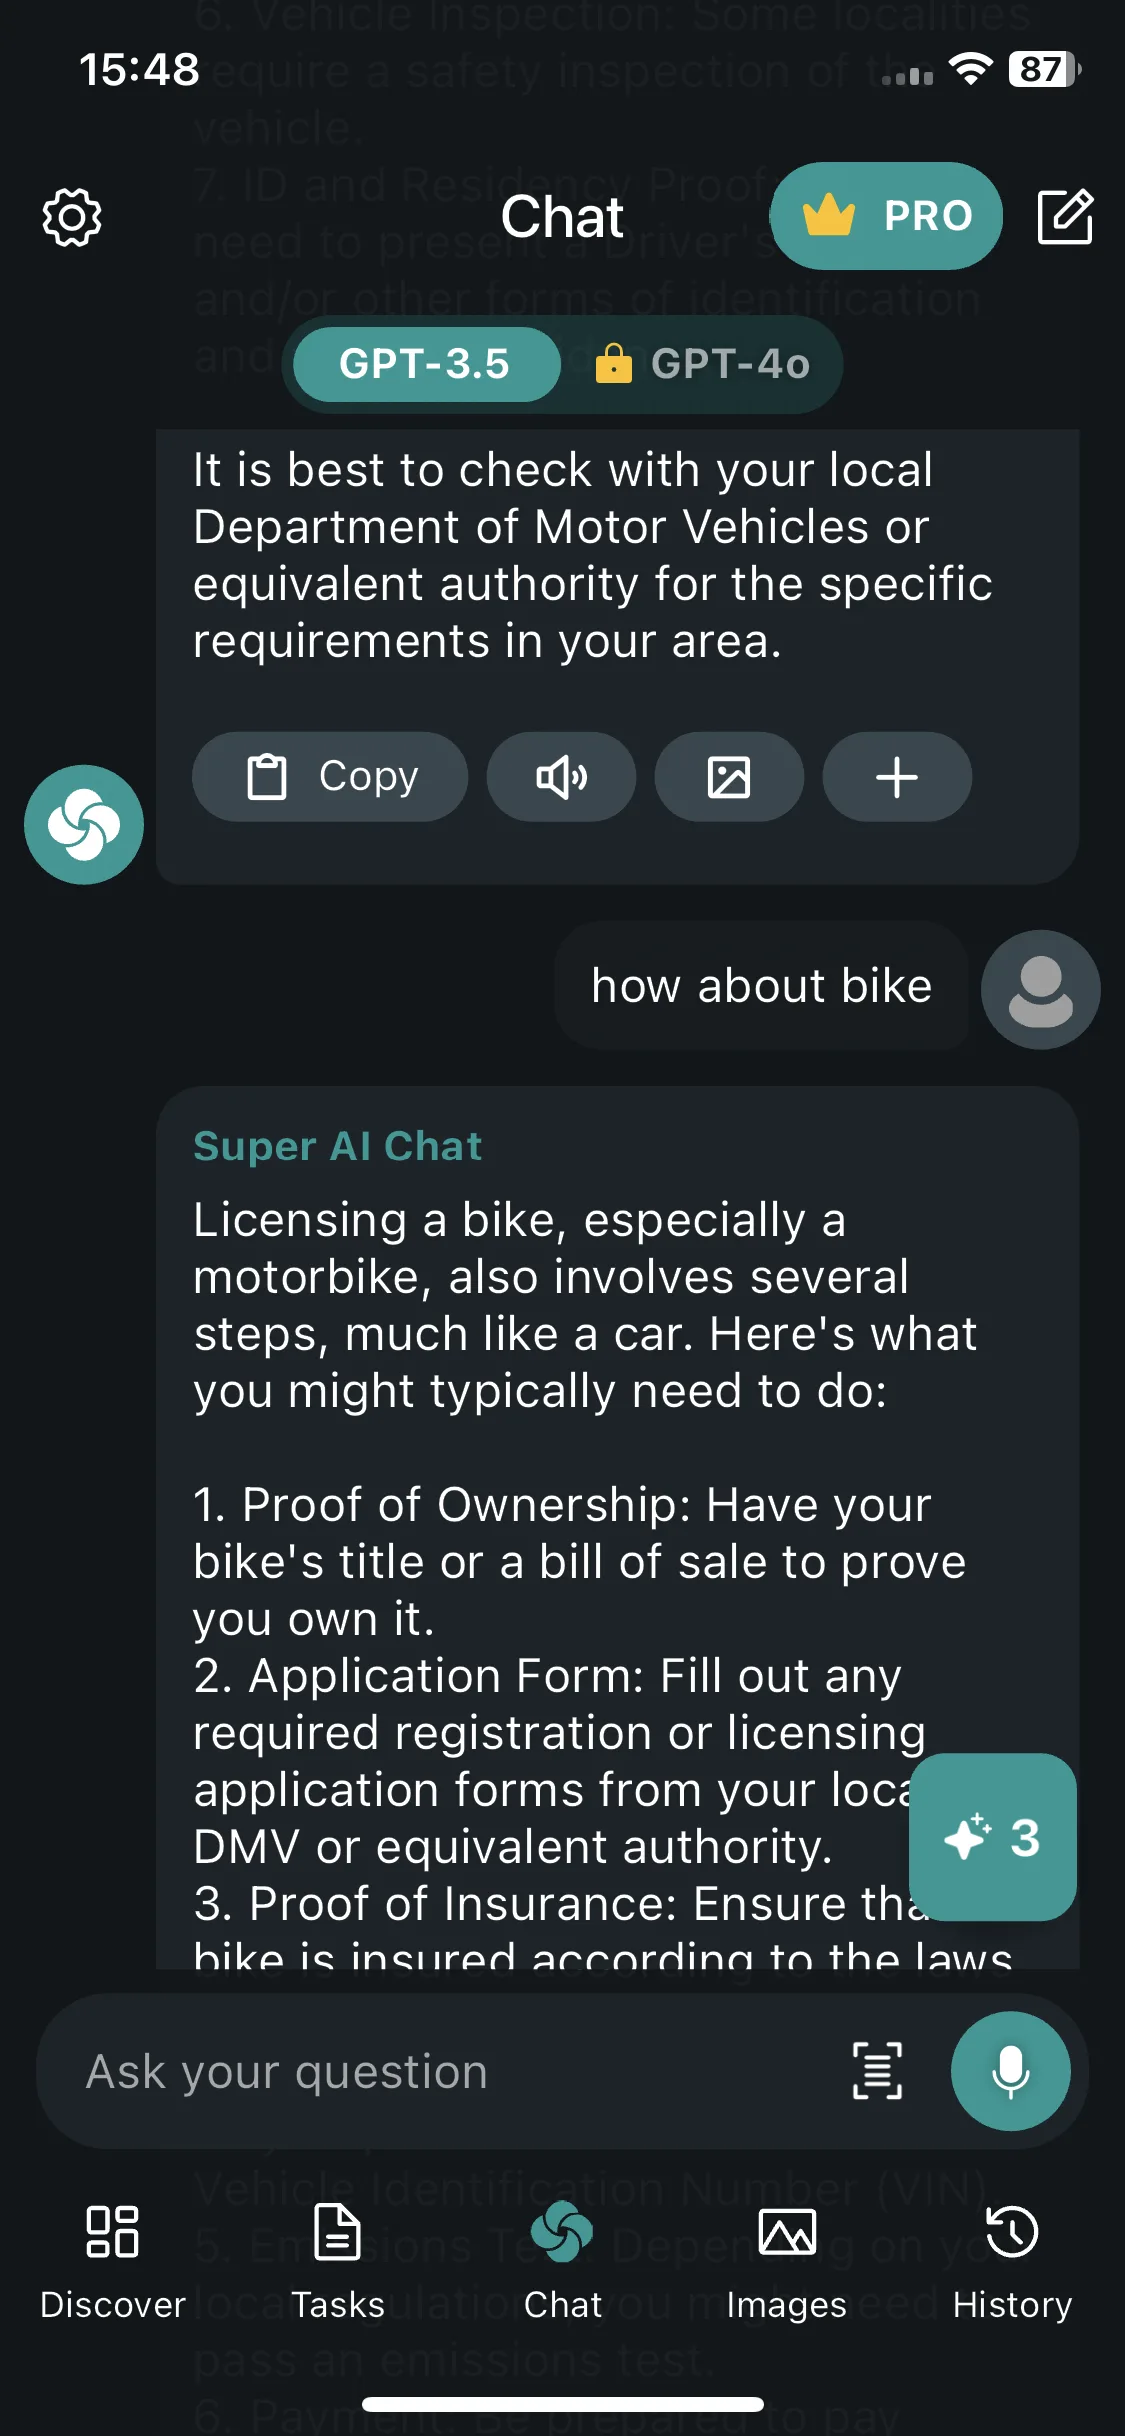Image resolution: width=1125 pixels, height=2436 pixels.
Task: Tap the scan text icon in input bar
Action: [x=877, y=2071]
